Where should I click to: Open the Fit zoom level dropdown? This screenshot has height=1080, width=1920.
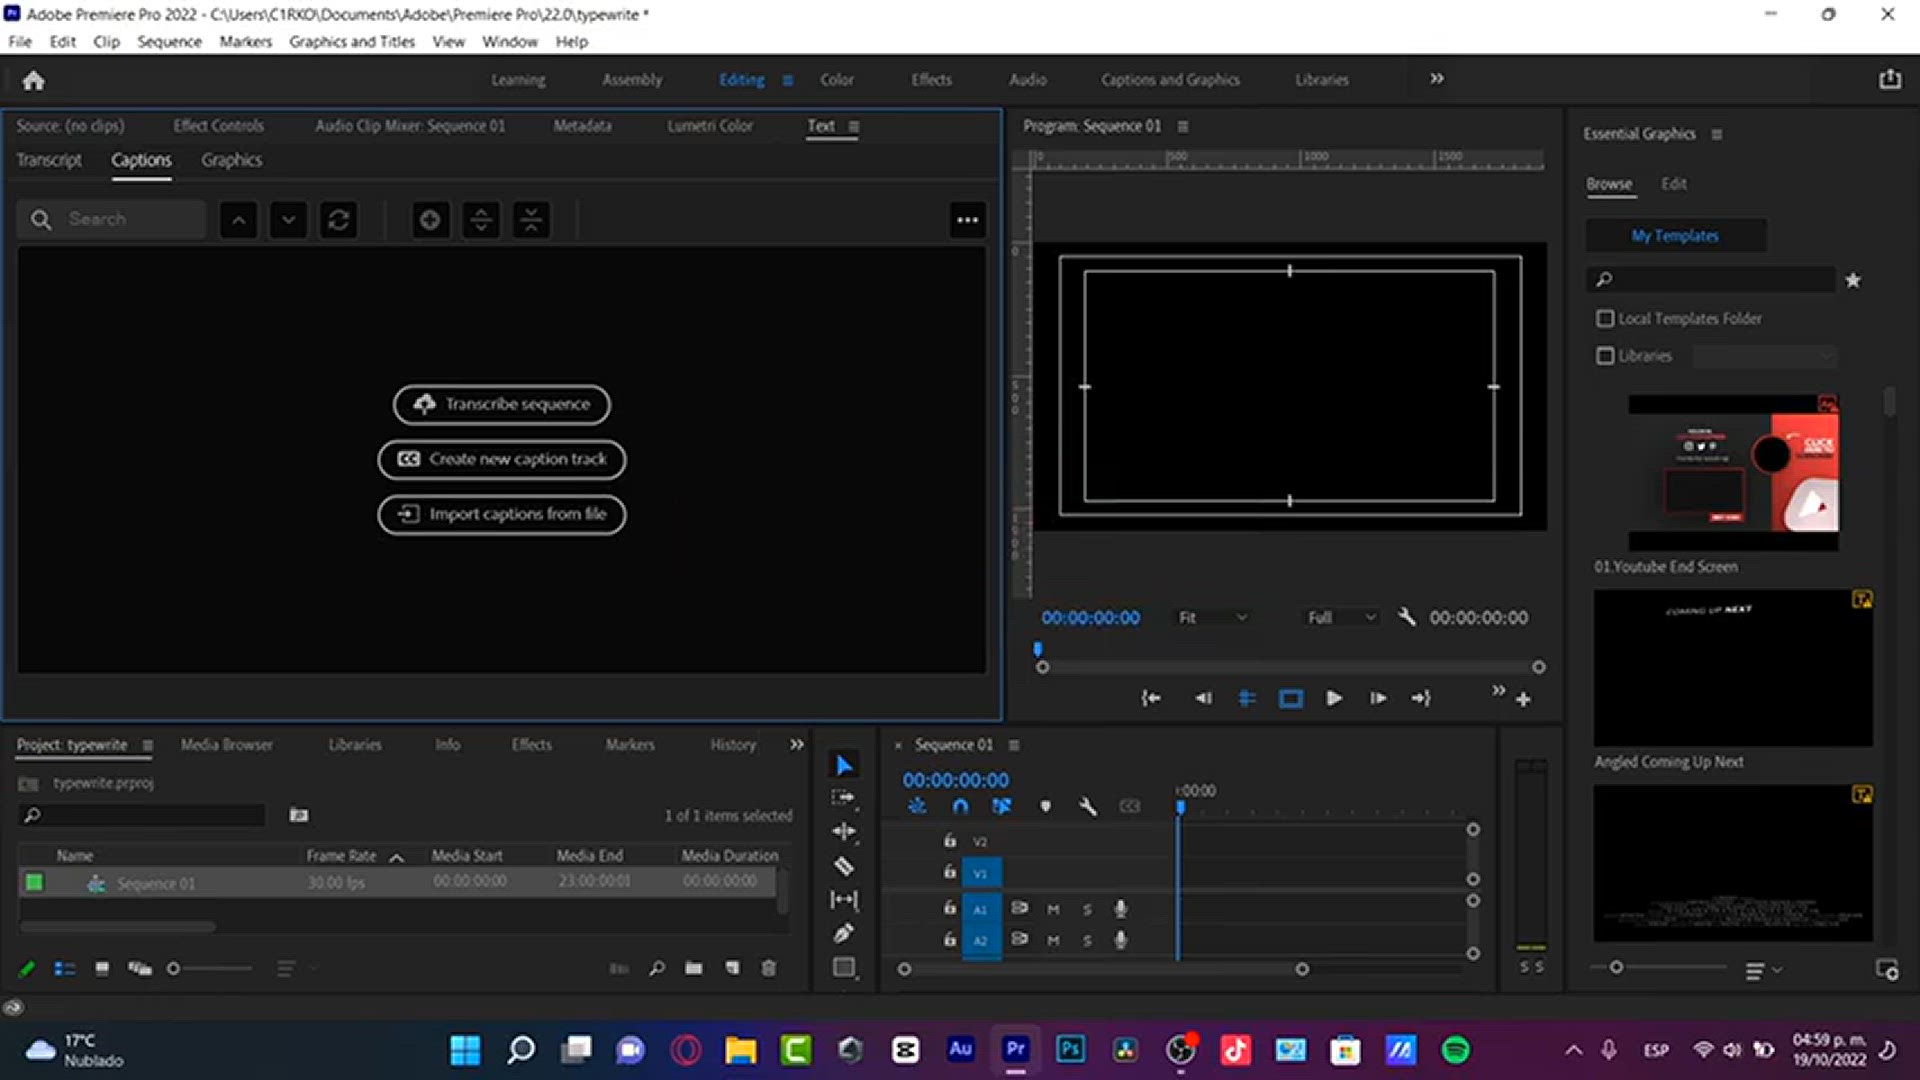click(x=1212, y=618)
